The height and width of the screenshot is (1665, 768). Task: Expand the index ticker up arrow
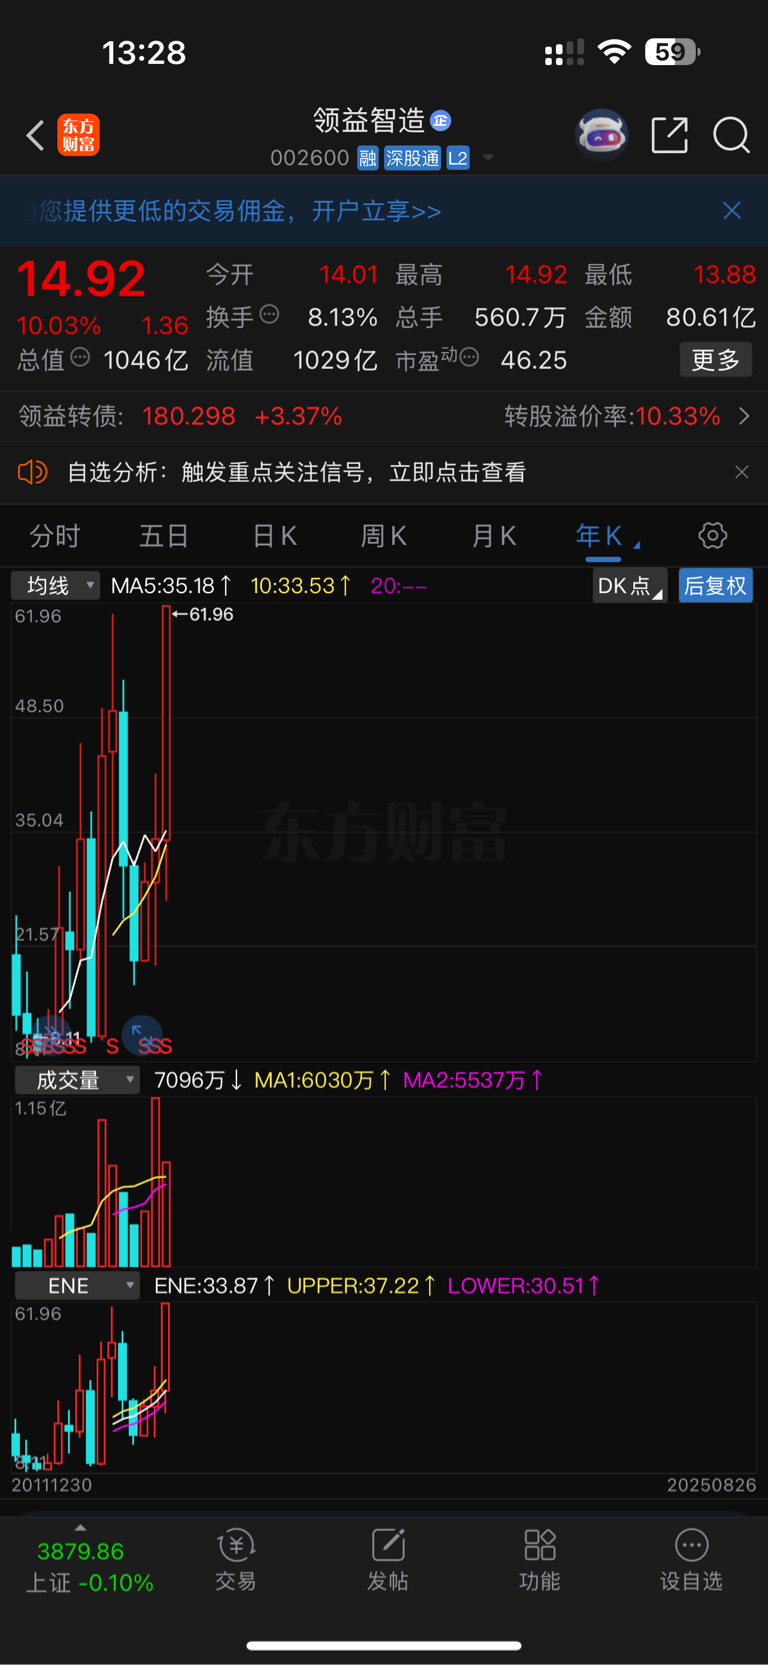coord(80,1527)
